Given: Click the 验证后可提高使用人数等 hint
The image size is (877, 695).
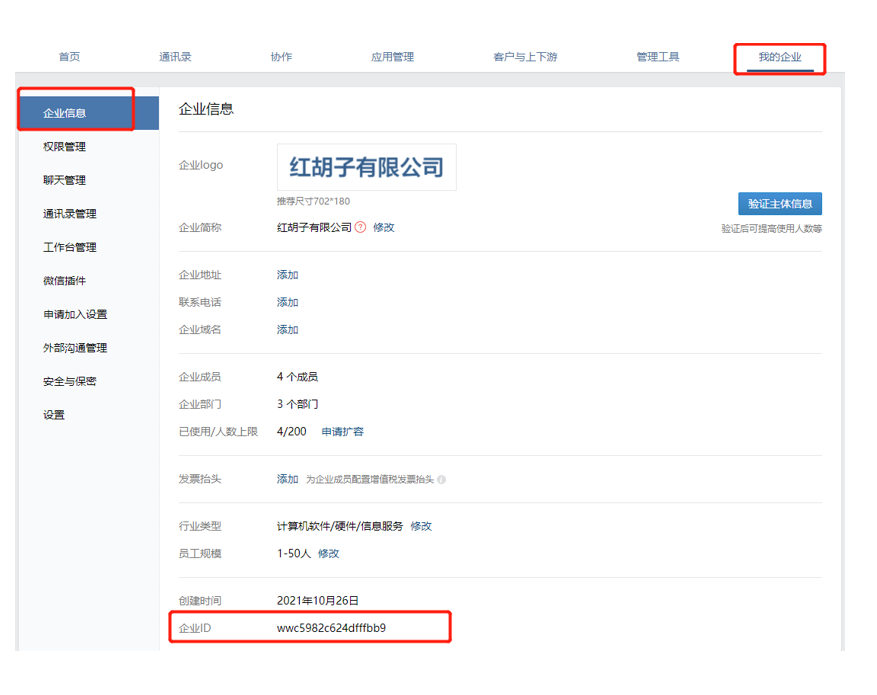Looking at the screenshot, I should [x=771, y=229].
